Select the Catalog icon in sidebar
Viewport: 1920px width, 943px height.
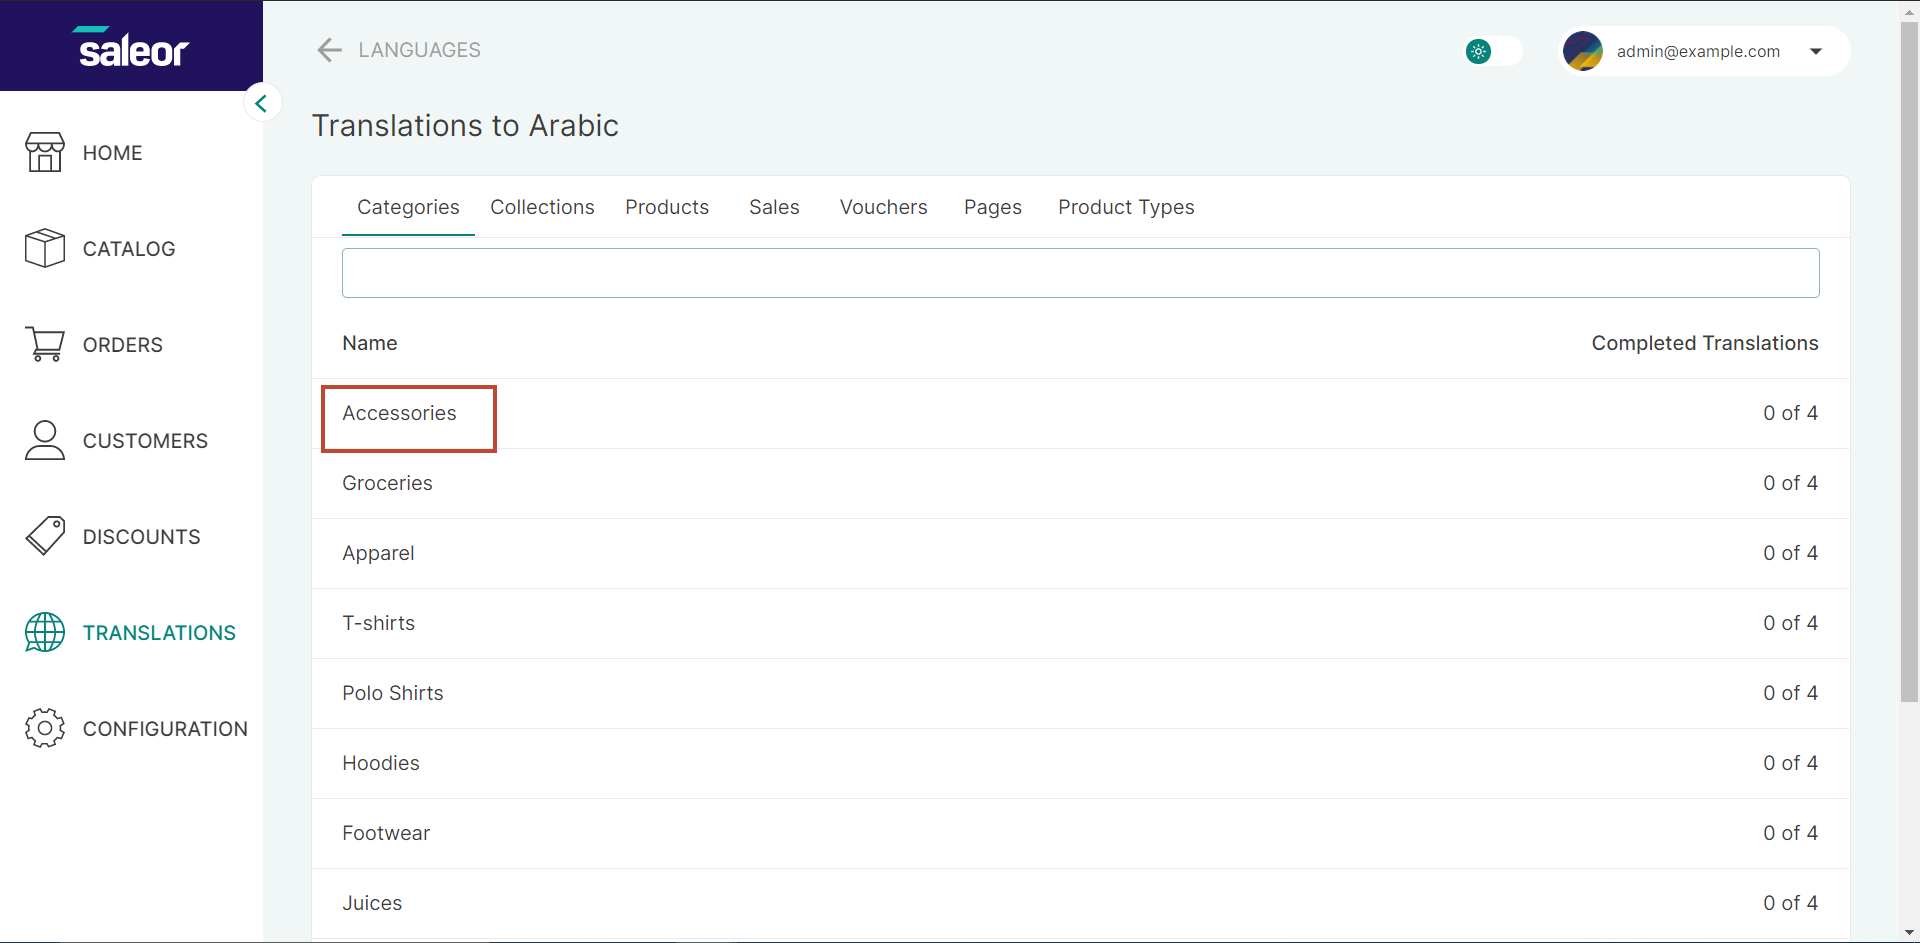tap(45, 248)
